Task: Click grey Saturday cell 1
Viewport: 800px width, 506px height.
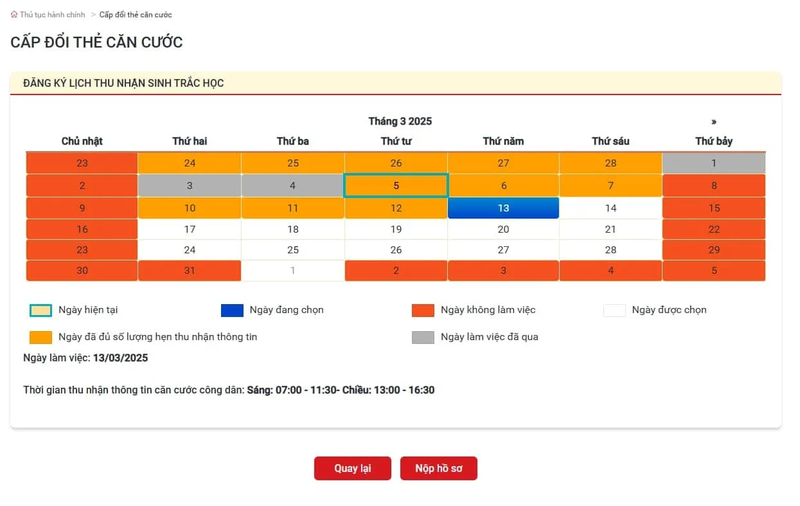Action: pyautogui.click(x=714, y=163)
